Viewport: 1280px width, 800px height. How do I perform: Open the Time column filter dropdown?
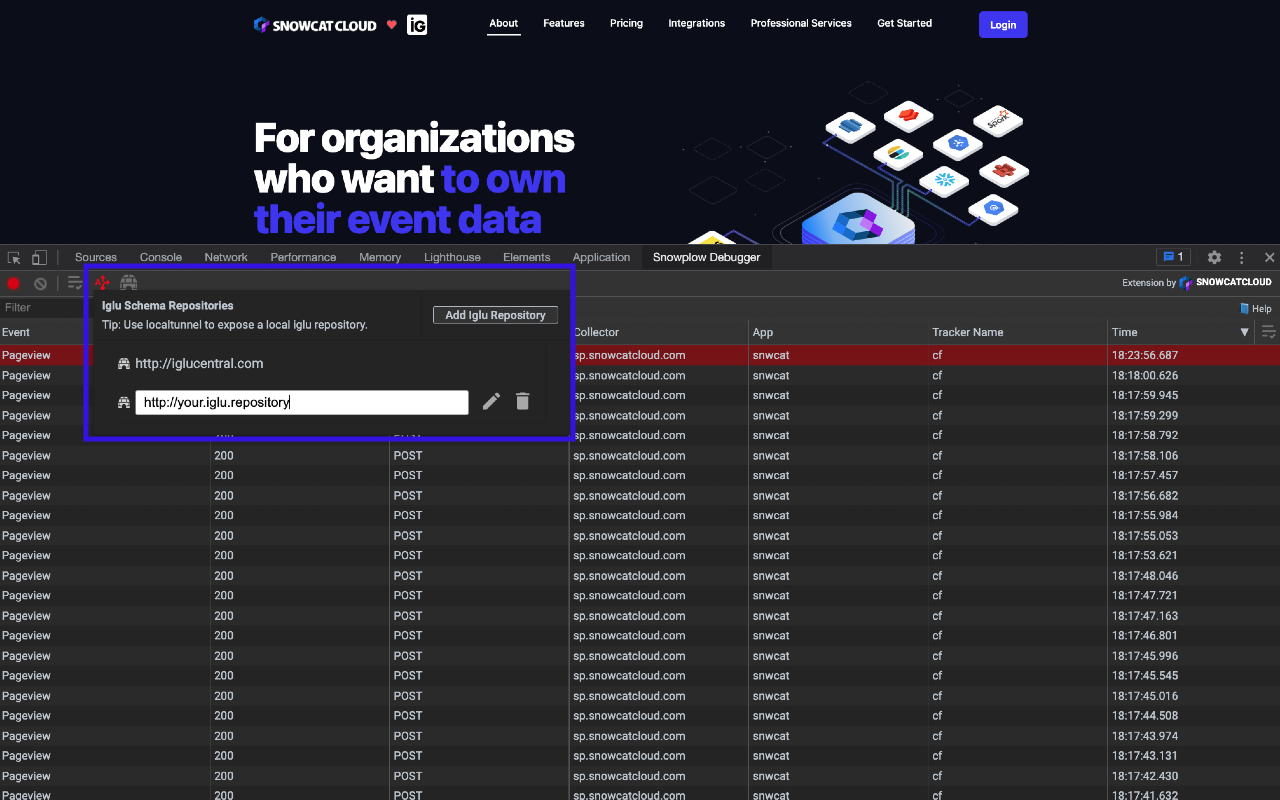click(1245, 331)
